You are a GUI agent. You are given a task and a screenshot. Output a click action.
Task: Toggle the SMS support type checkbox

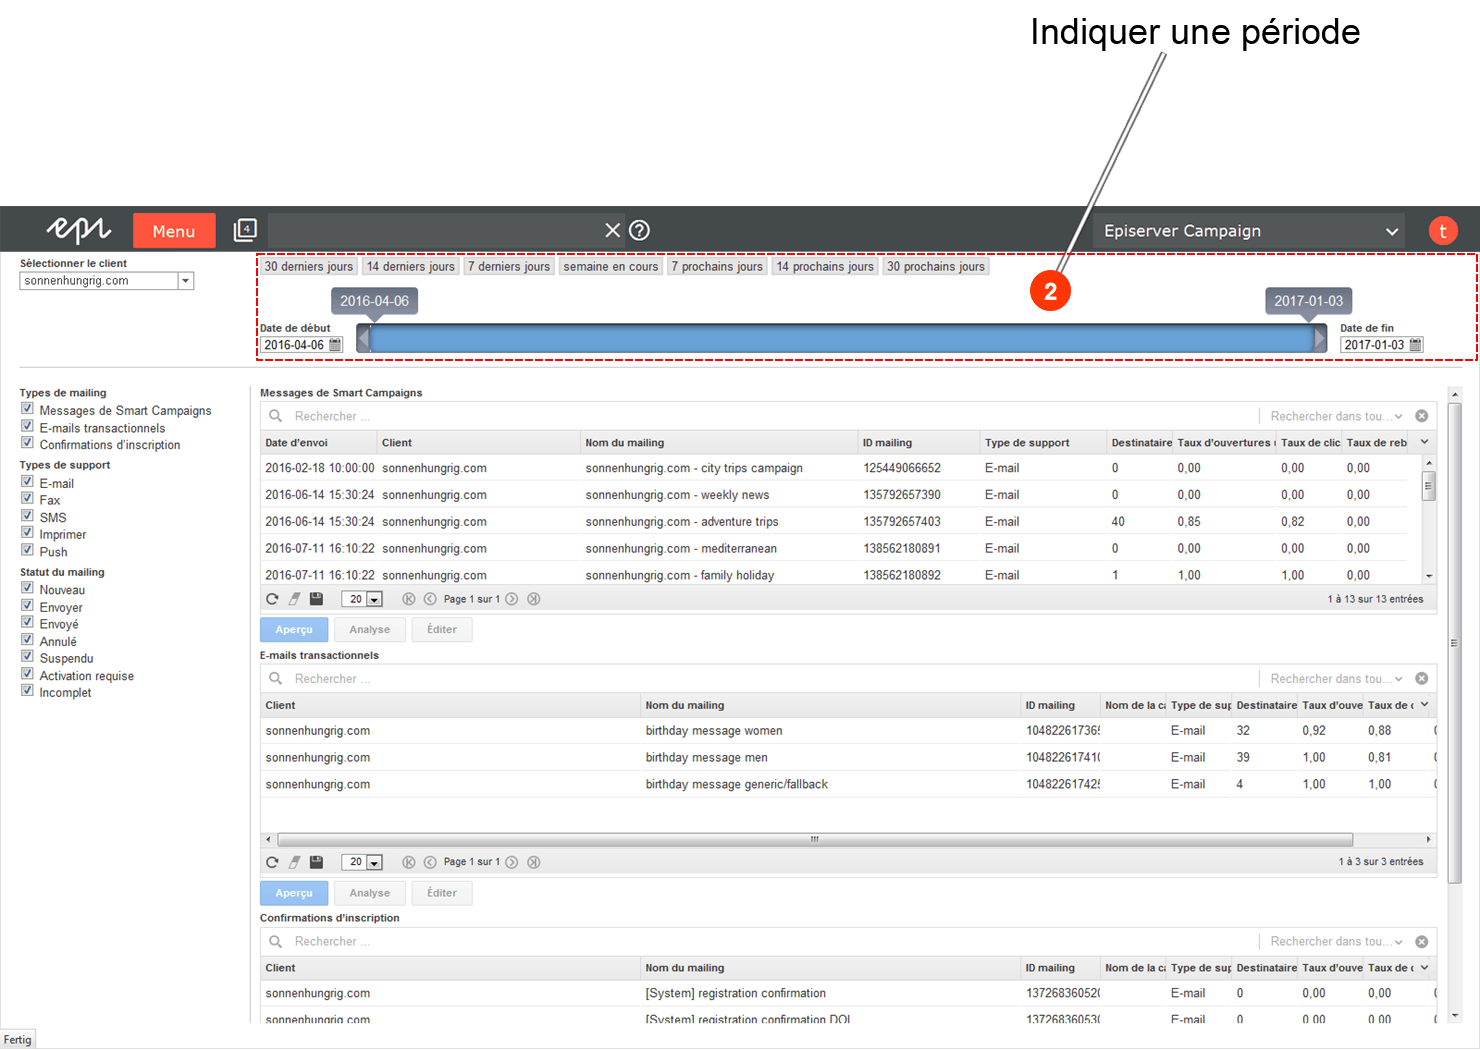click(x=27, y=516)
